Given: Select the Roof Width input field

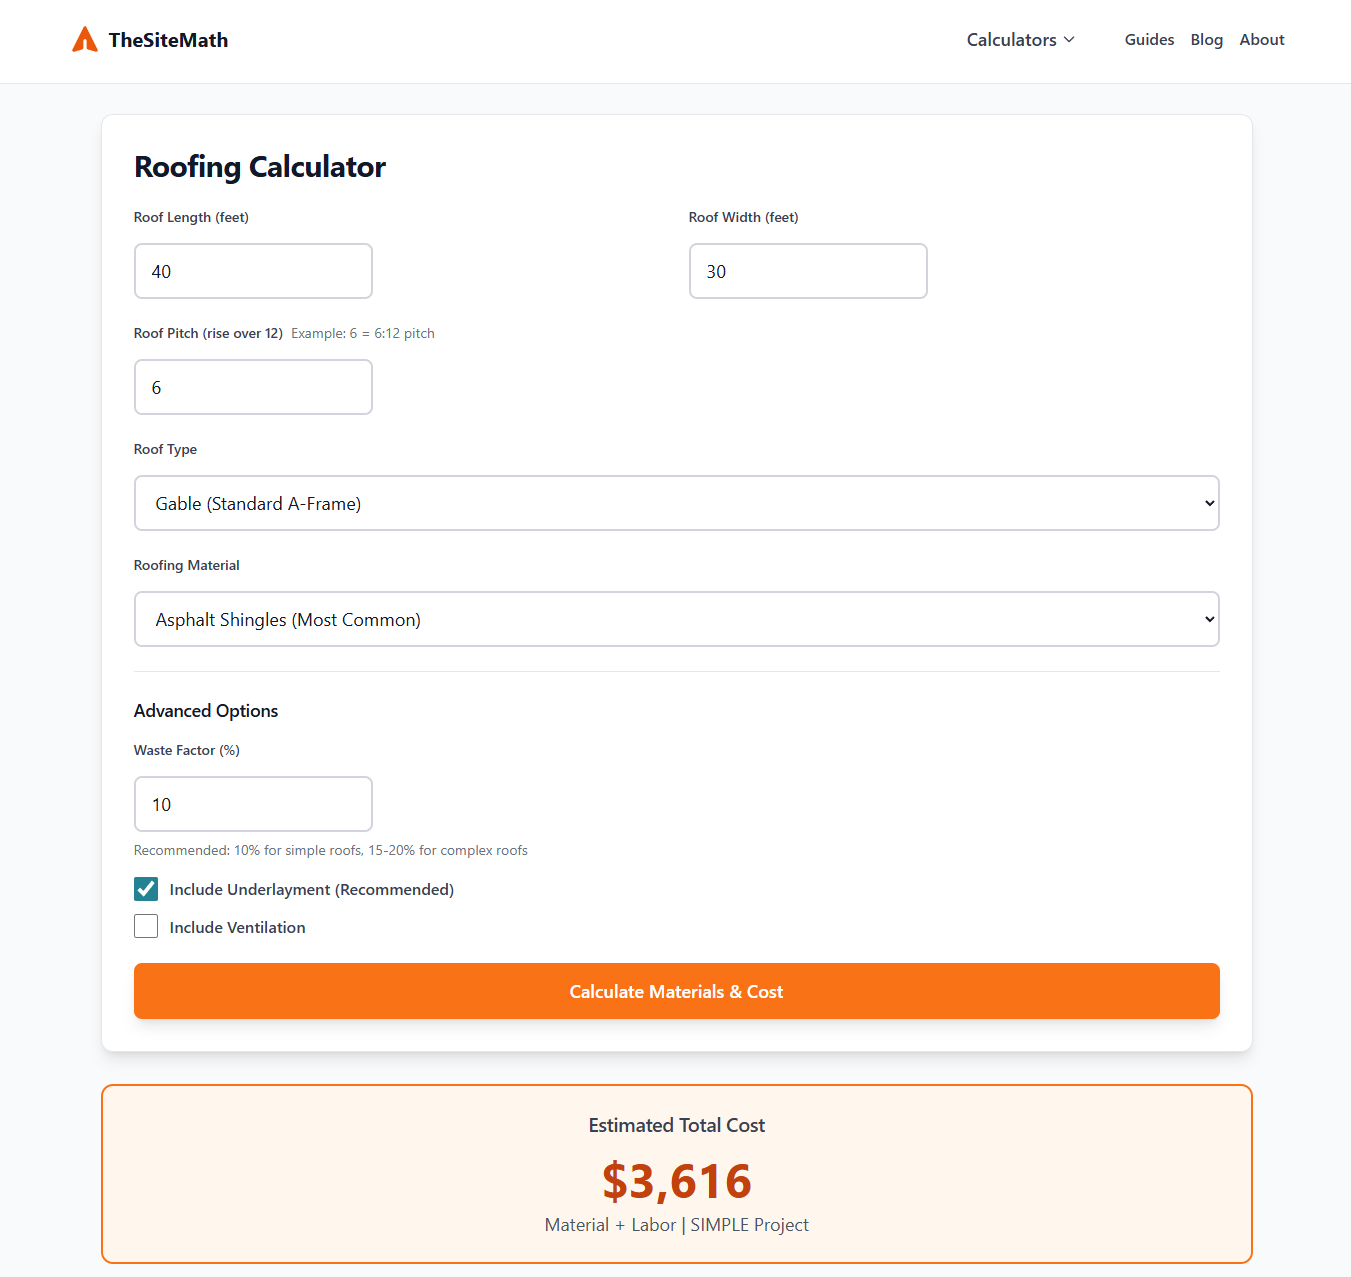Looking at the screenshot, I should coord(808,271).
